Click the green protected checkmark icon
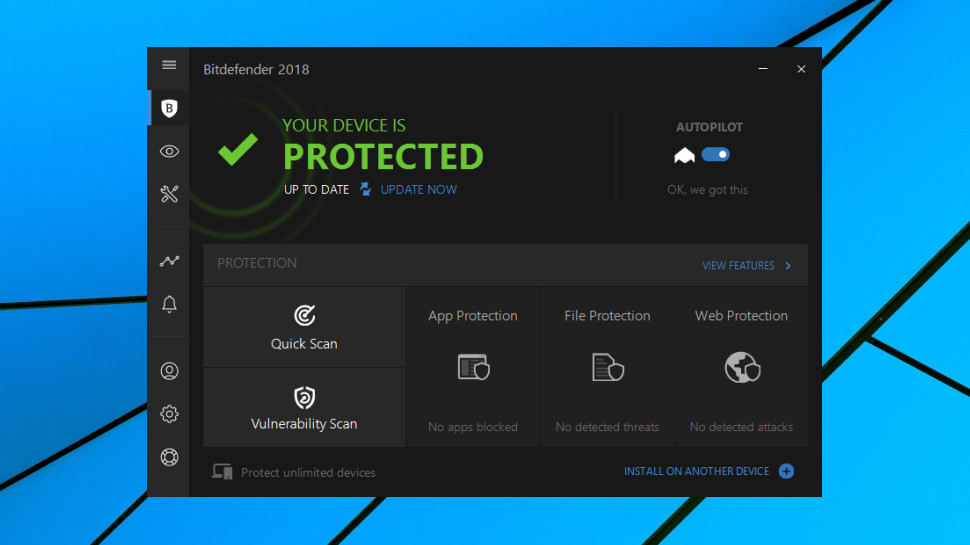The image size is (970, 545). pos(238,149)
